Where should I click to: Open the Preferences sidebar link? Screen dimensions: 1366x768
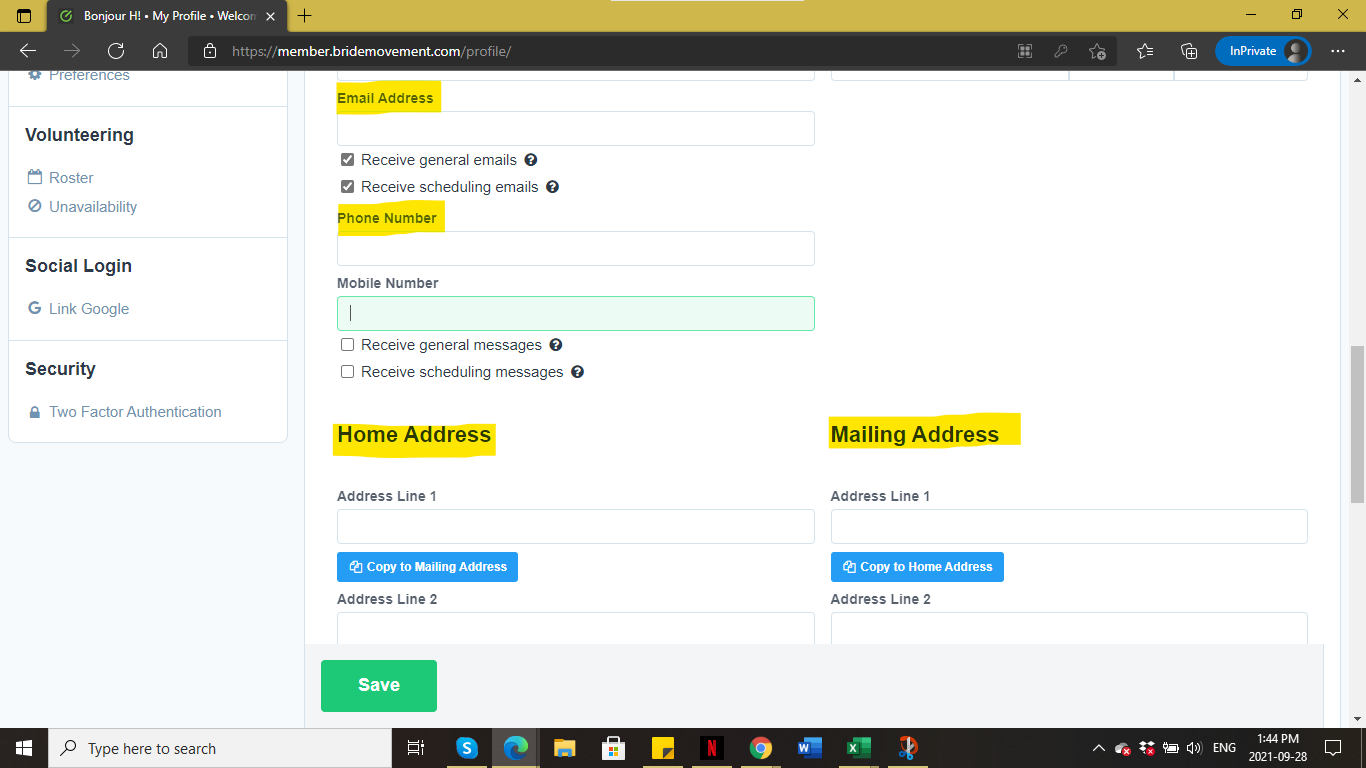pos(89,76)
